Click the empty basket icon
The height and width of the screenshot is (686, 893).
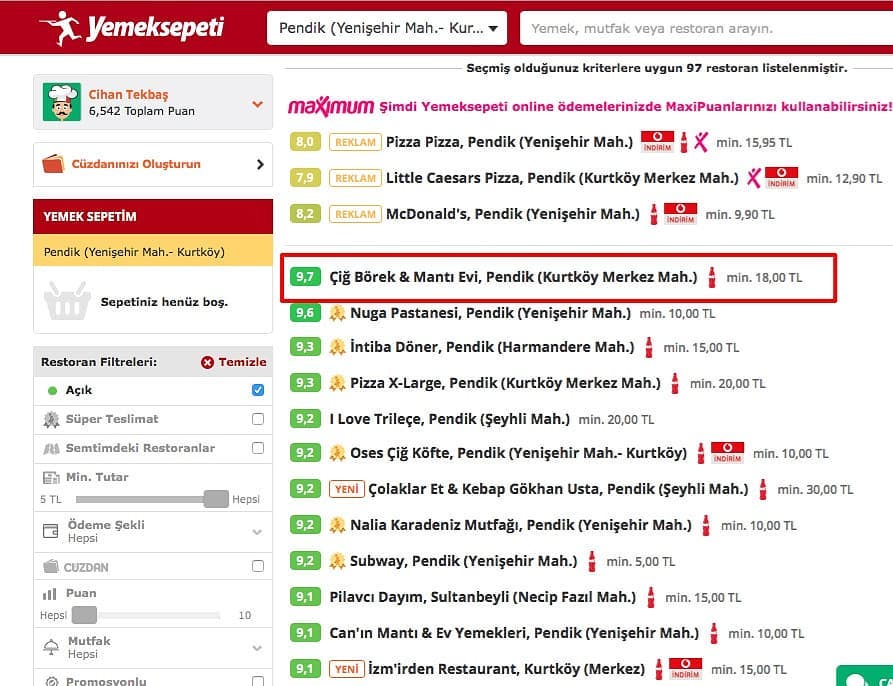pos(67,300)
